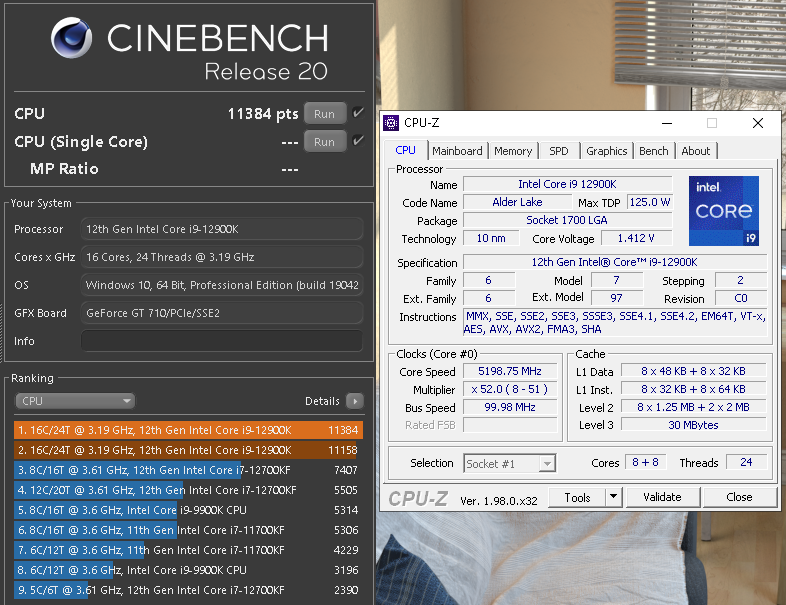
Task: Click the Intel Core i9 badge logo
Action: tap(723, 211)
